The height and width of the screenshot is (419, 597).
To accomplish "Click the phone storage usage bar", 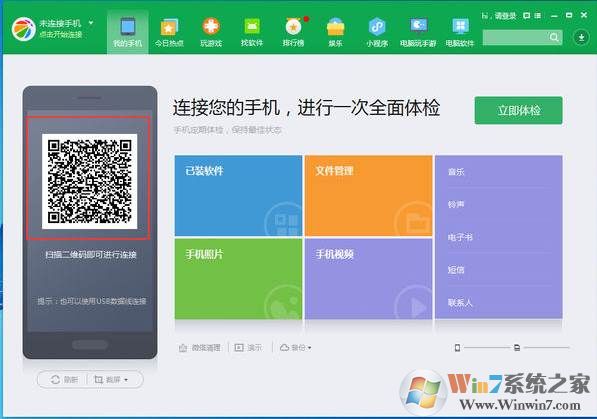I will pos(486,347).
